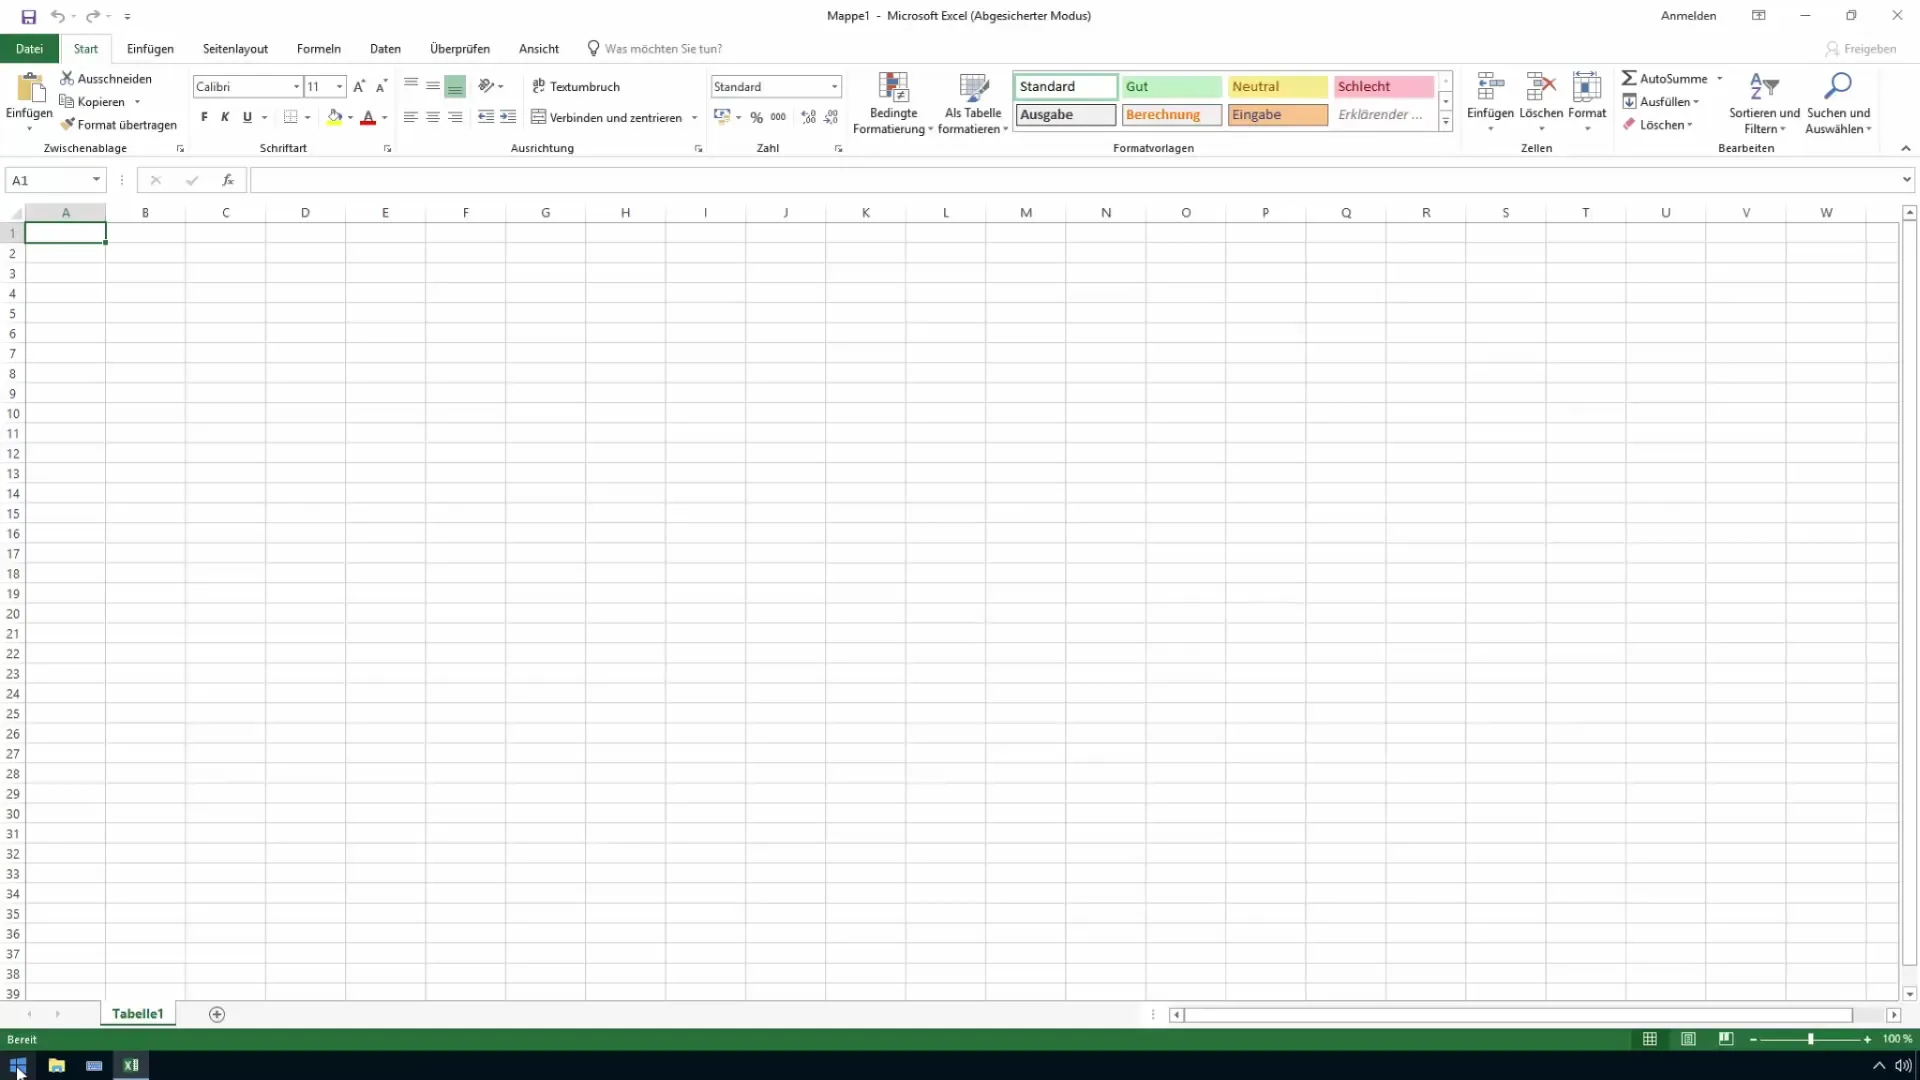Apply the Schlecht cell style
Image resolution: width=1920 pixels, height=1080 pixels.
(1383, 86)
